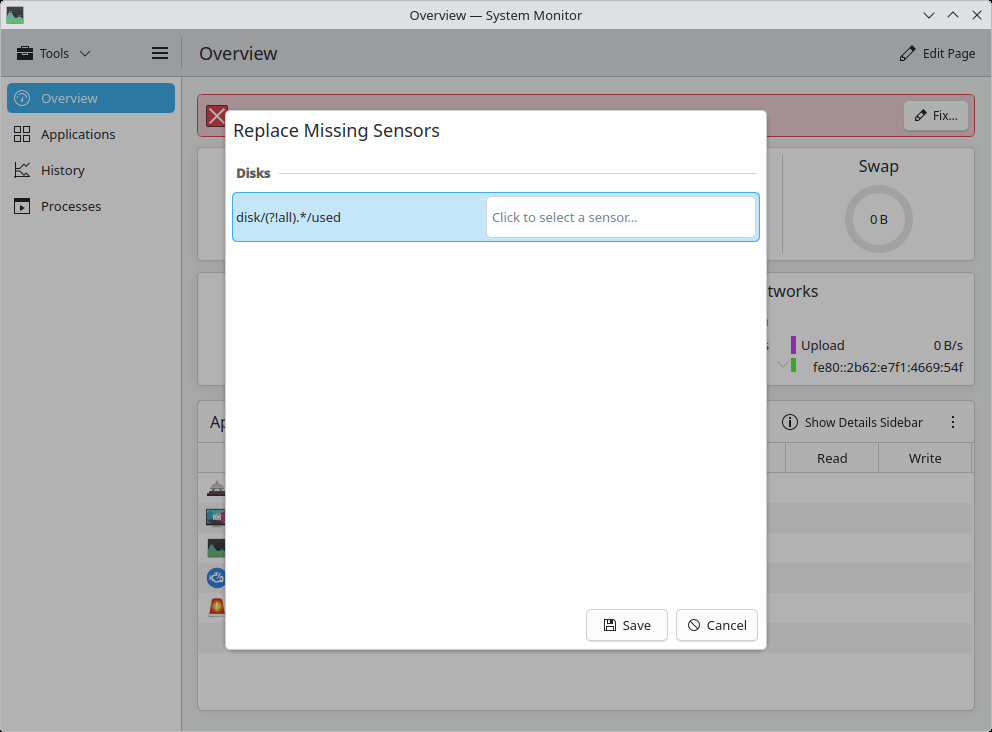The image size is (992, 732).
Task: Click the pencil Edit Page icon
Action: click(x=907, y=53)
